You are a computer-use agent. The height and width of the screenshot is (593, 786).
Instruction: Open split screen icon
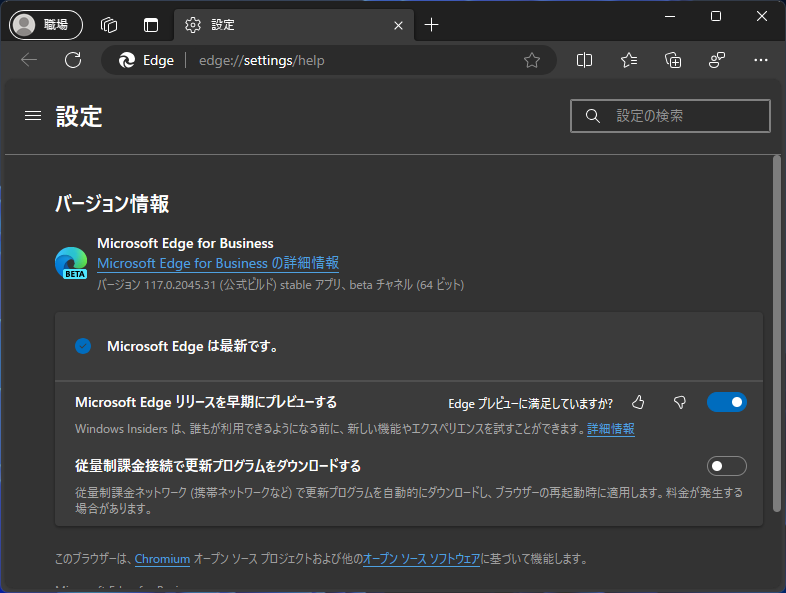pyautogui.click(x=584, y=60)
